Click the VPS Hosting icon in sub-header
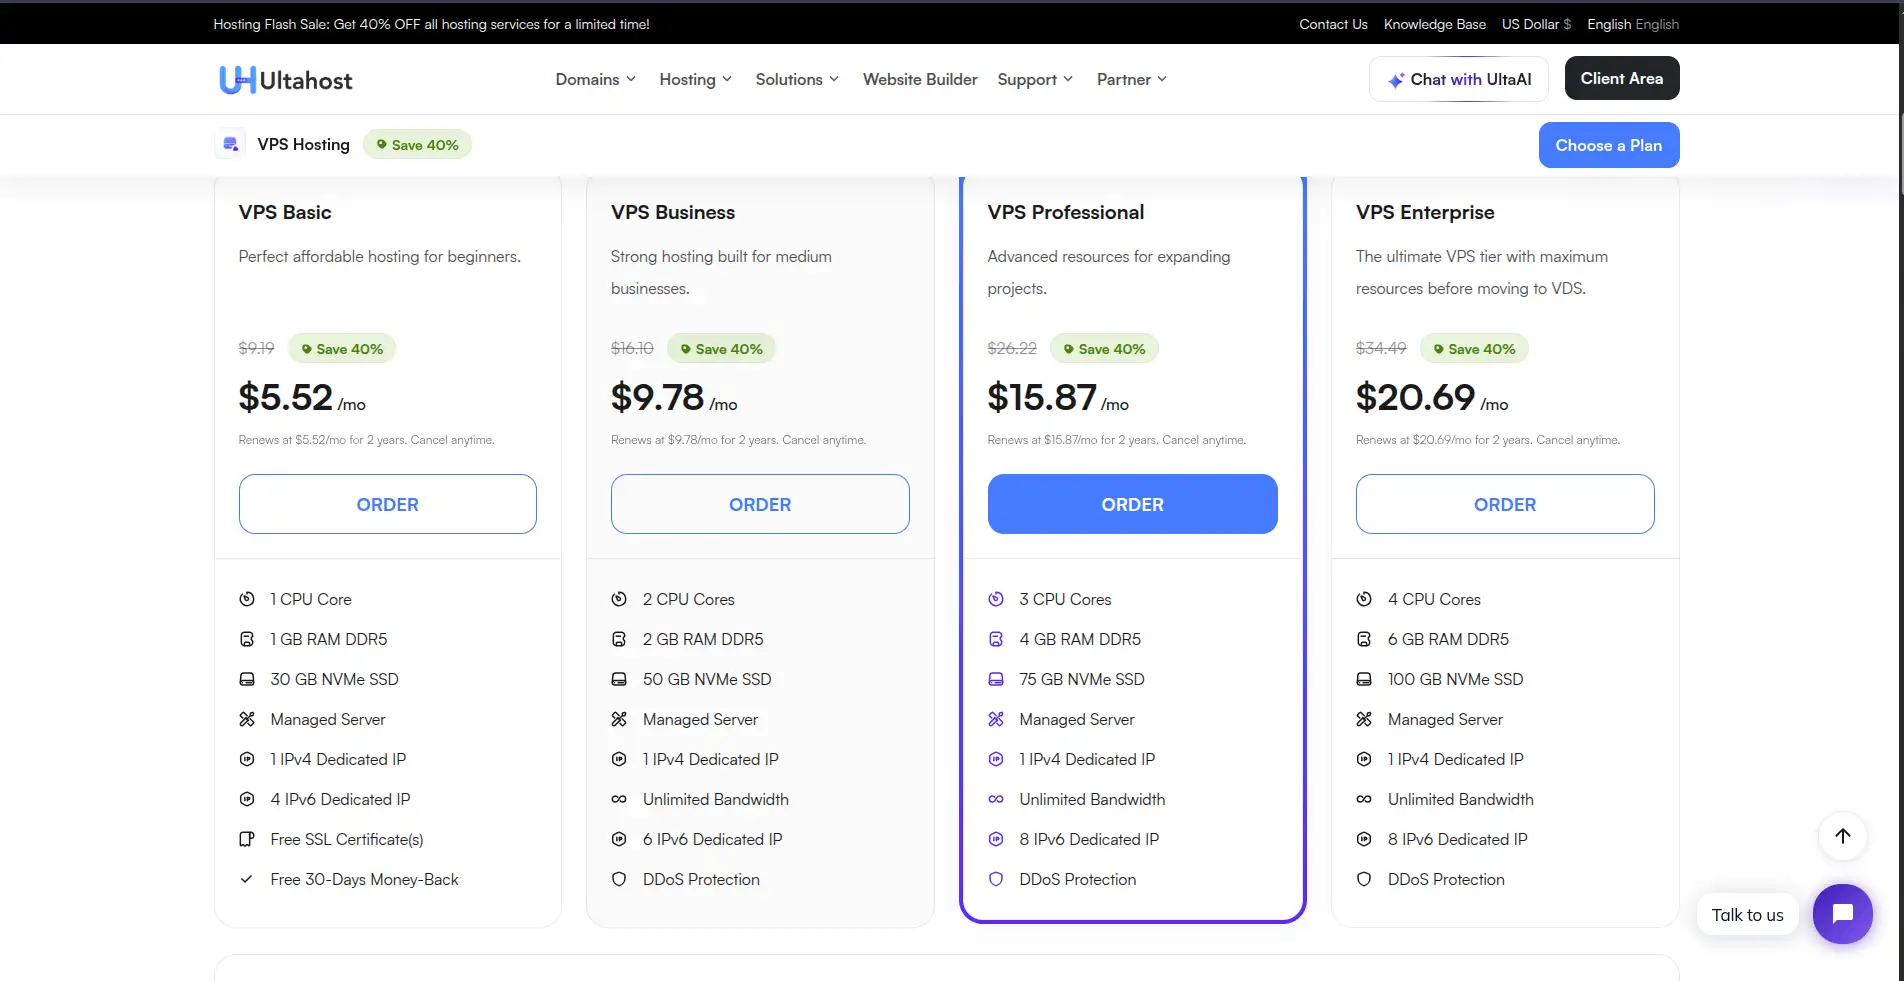The height and width of the screenshot is (981, 1904). point(231,145)
